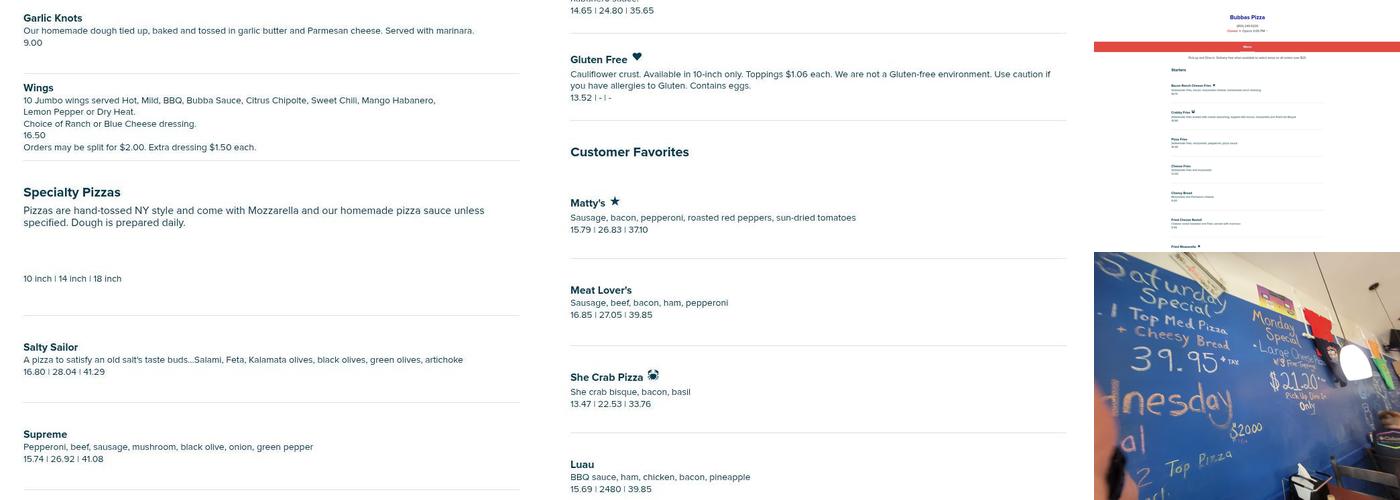Select the Supreme pizza title
The width and height of the screenshot is (1400, 500).
pos(45,434)
